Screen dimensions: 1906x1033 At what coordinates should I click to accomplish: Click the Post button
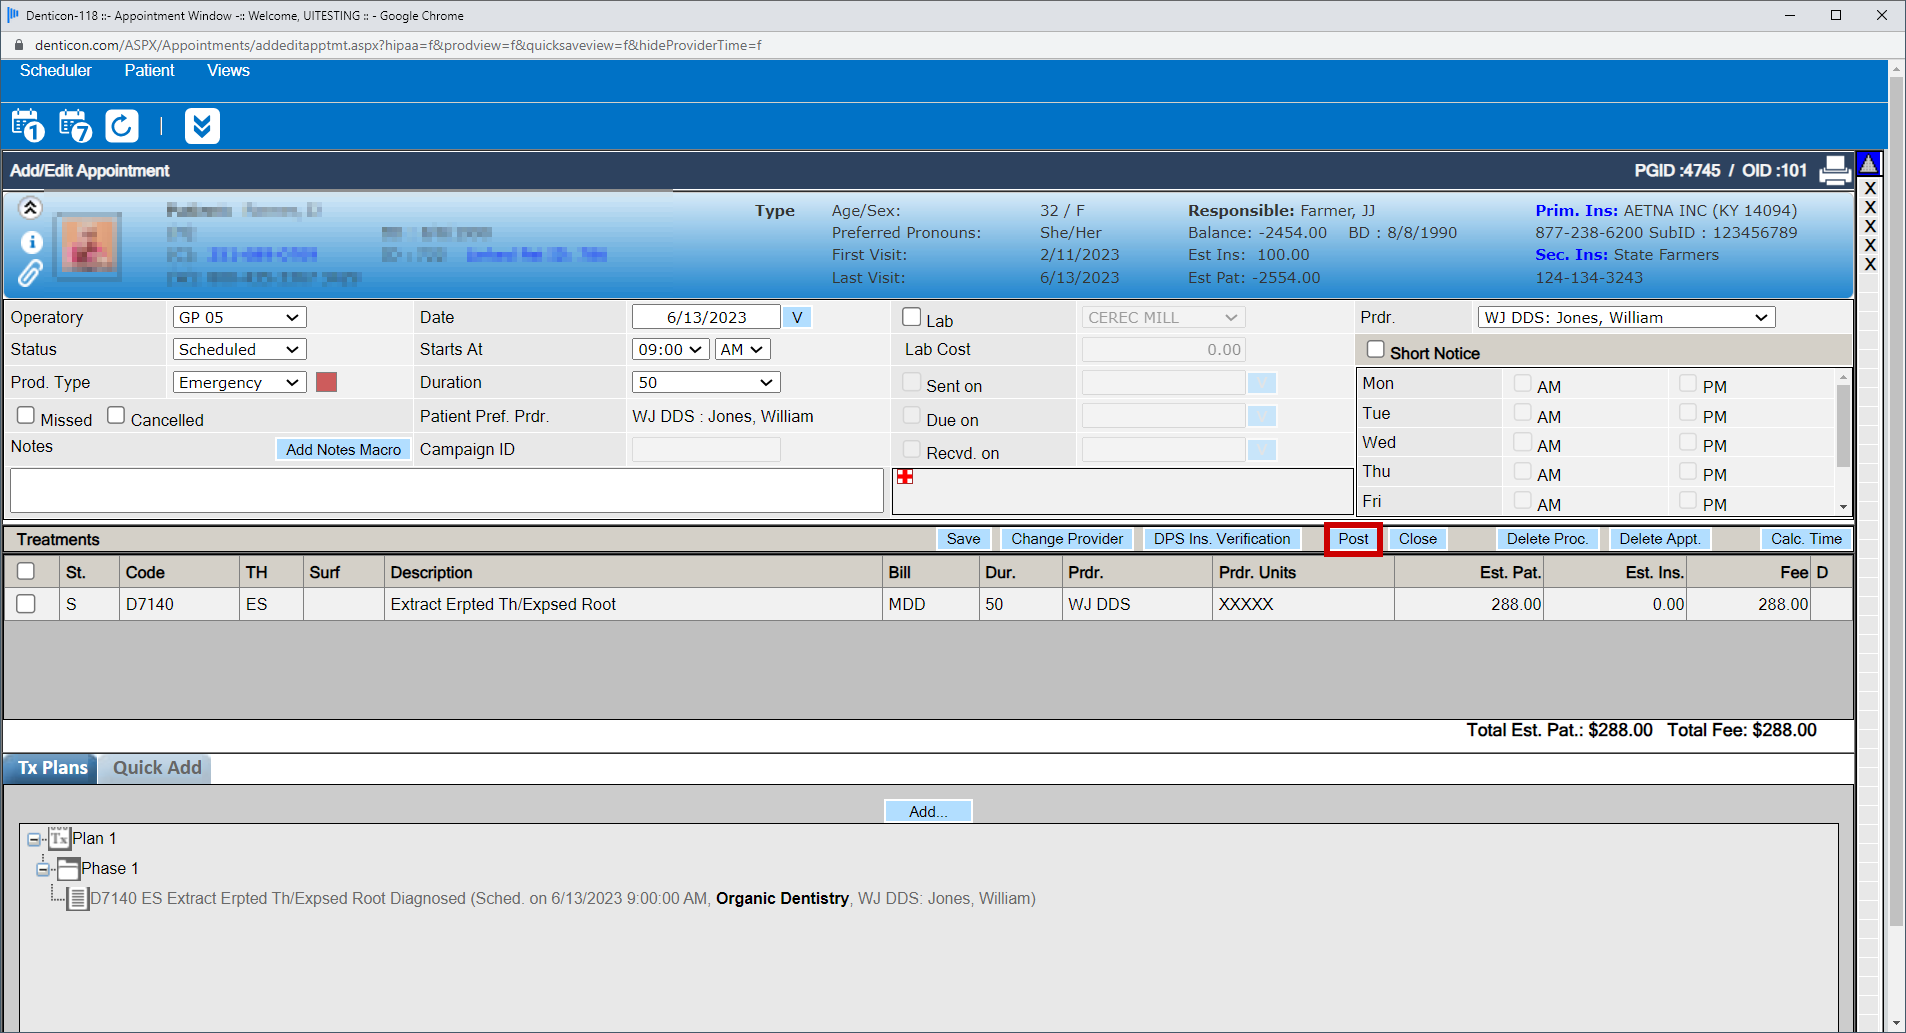point(1353,539)
